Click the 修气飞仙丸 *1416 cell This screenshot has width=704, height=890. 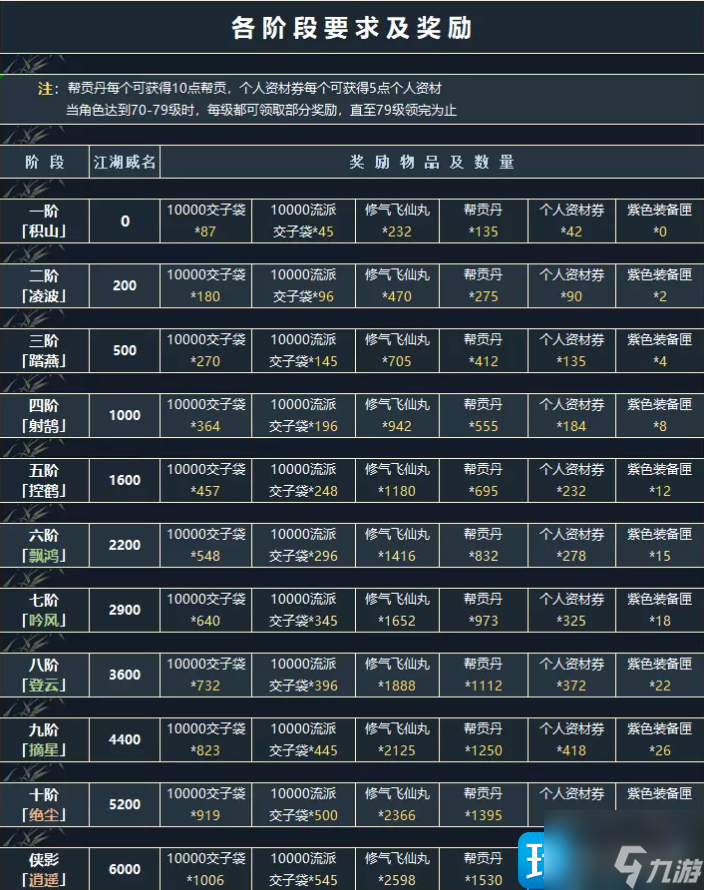coord(397,545)
